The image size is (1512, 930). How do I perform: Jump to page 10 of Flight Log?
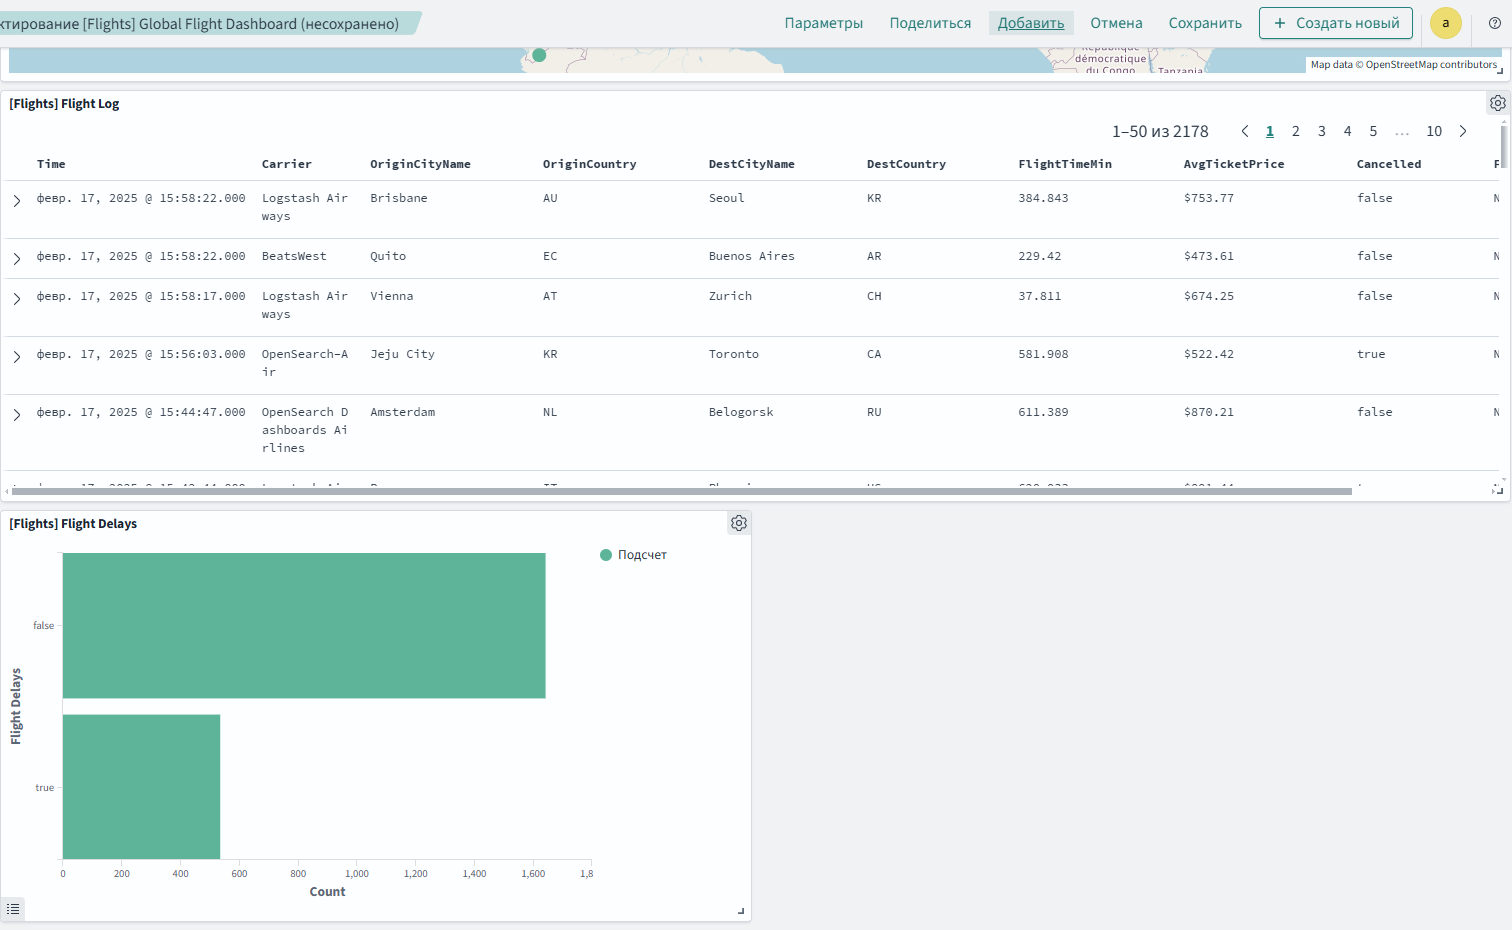coord(1434,131)
